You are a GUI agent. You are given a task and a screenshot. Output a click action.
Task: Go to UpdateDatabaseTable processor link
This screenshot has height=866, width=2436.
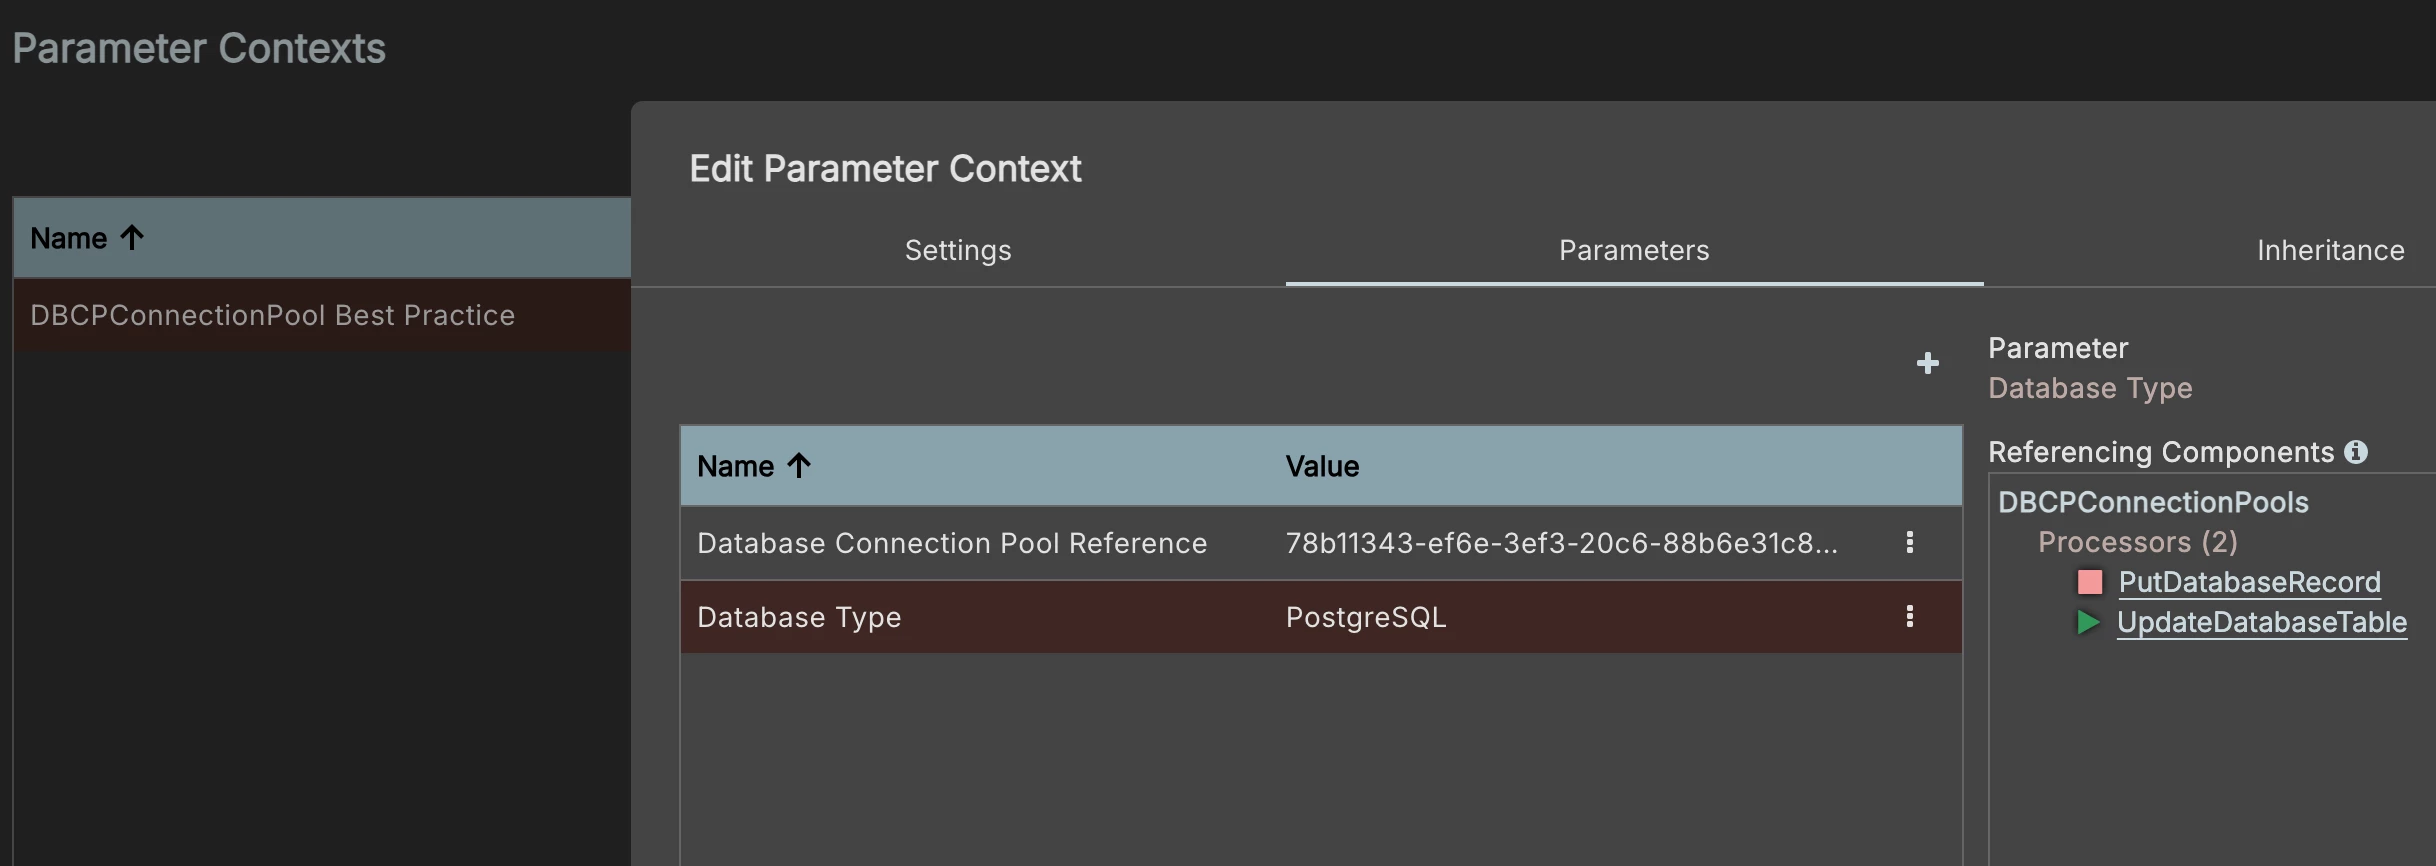[2261, 622]
